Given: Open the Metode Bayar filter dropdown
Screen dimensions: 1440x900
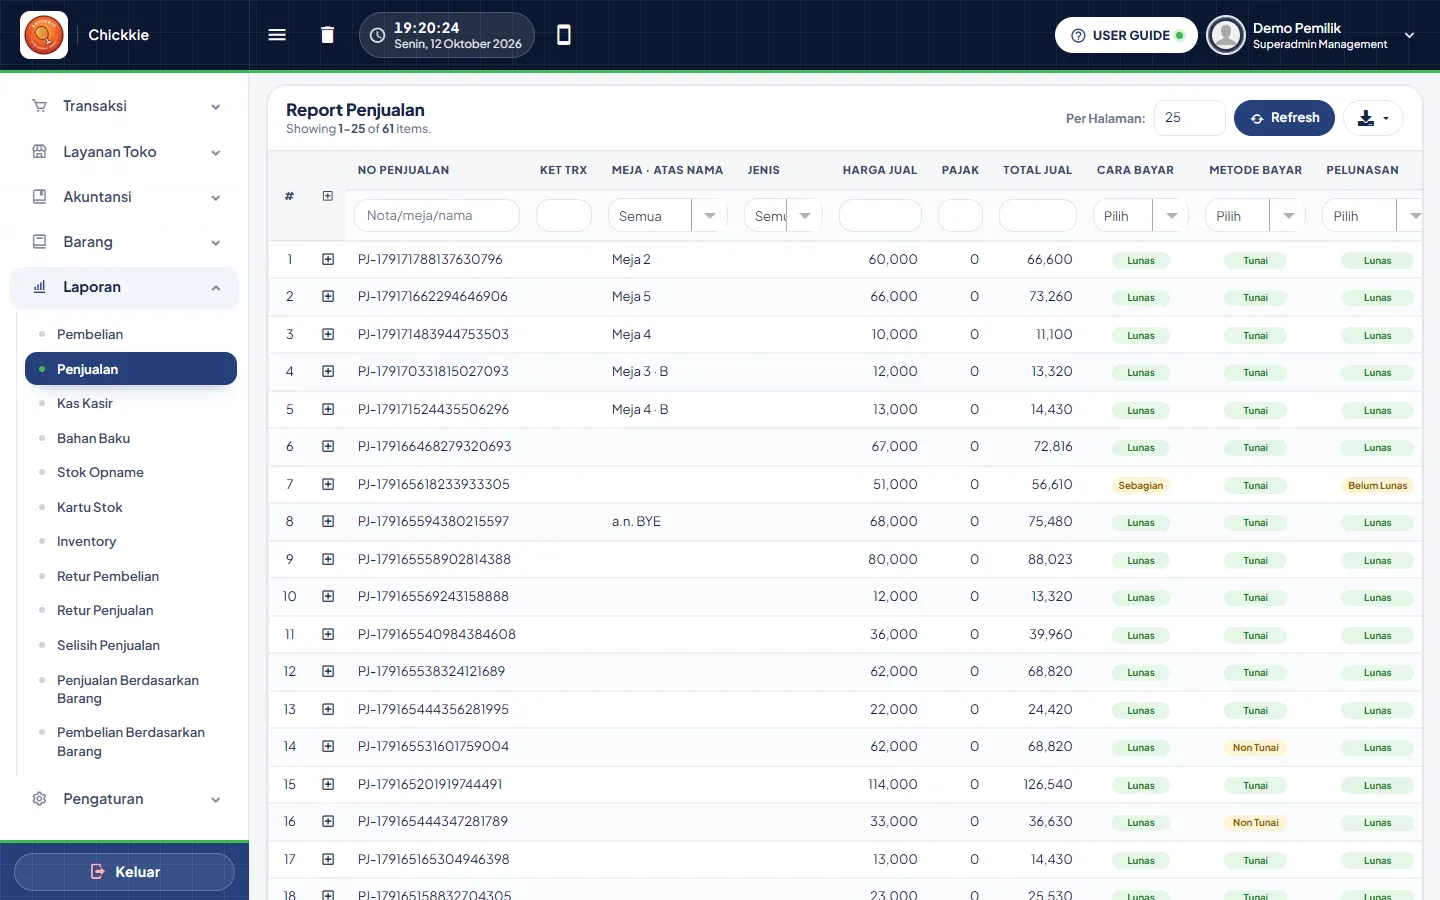Looking at the screenshot, I should pyautogui.click(x=1255, y=216).
